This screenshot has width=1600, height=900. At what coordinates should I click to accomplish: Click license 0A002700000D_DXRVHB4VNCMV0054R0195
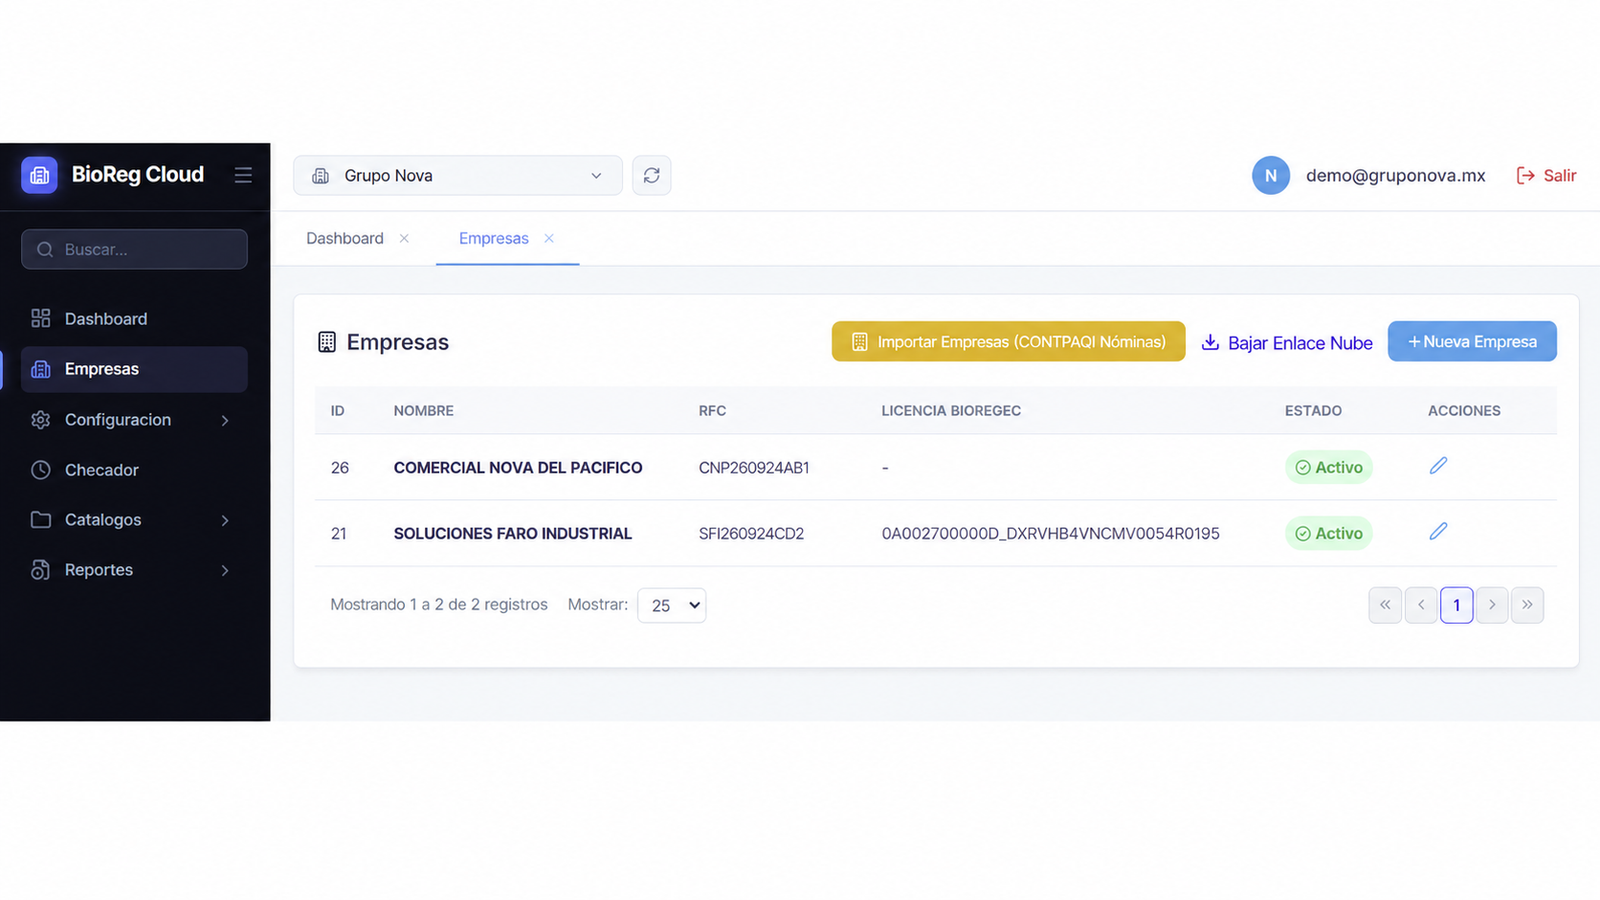coord(1051,533)
